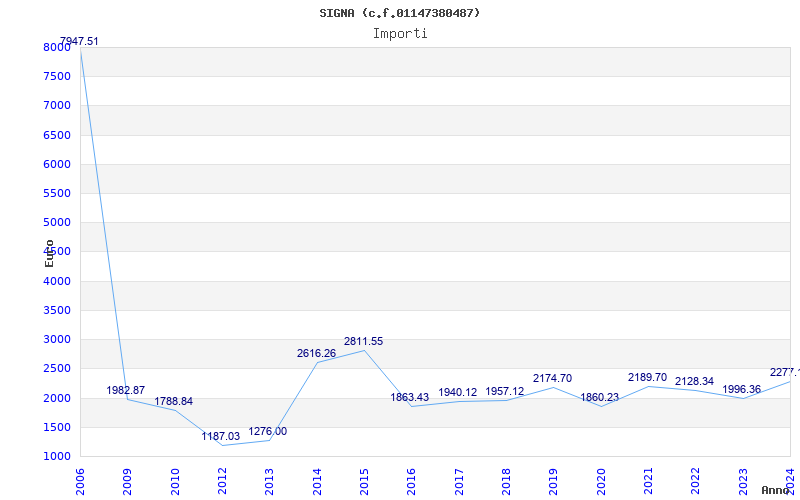Select the 1276.00 data label
This screenshot has width=800, height=500.
pos(268,431)
